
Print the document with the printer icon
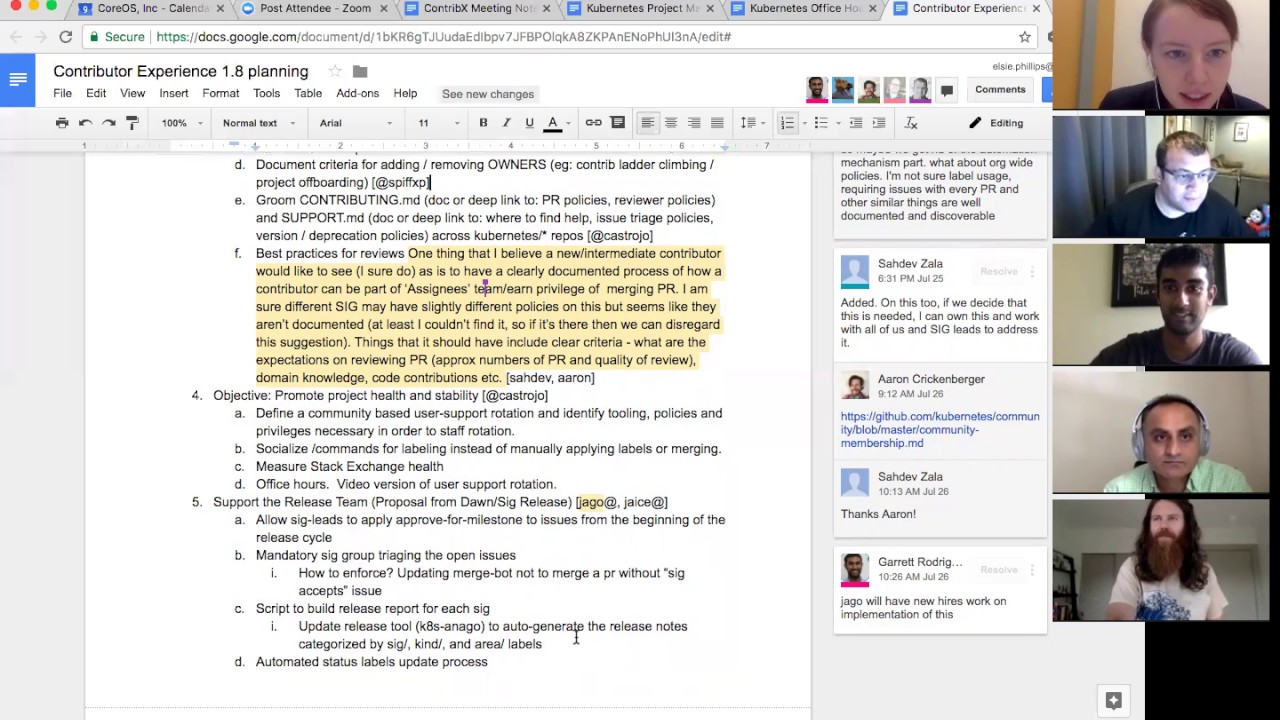coord(62,123)
